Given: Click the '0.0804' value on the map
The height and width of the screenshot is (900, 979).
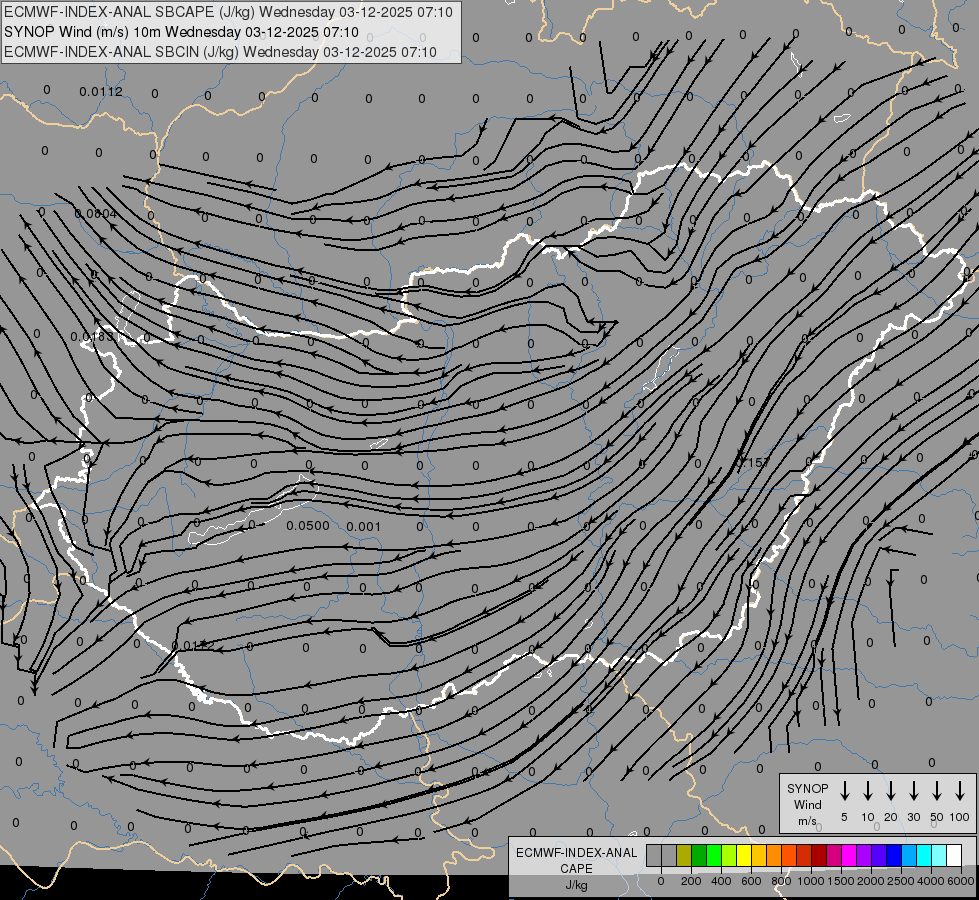Looking at the screenshot, I should tap(96, 214).
